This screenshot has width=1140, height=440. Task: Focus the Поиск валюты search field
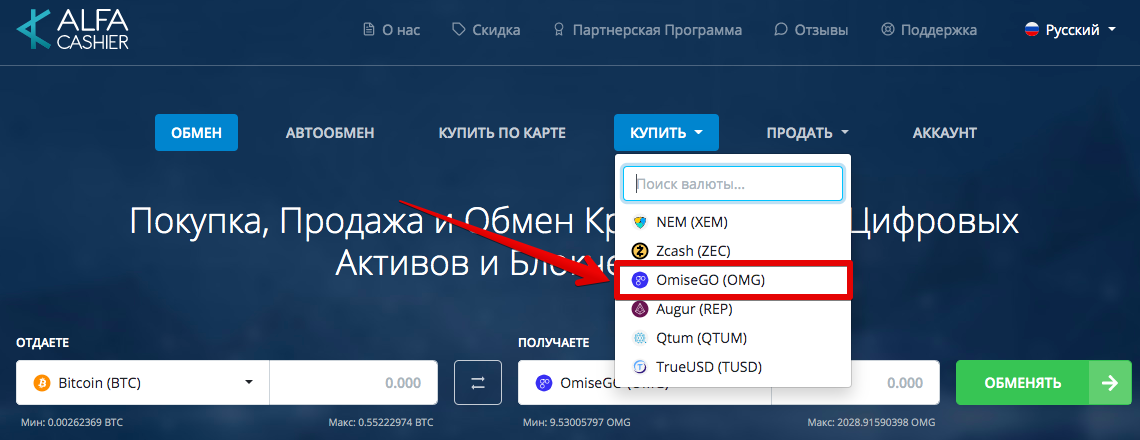click(733, 183)
